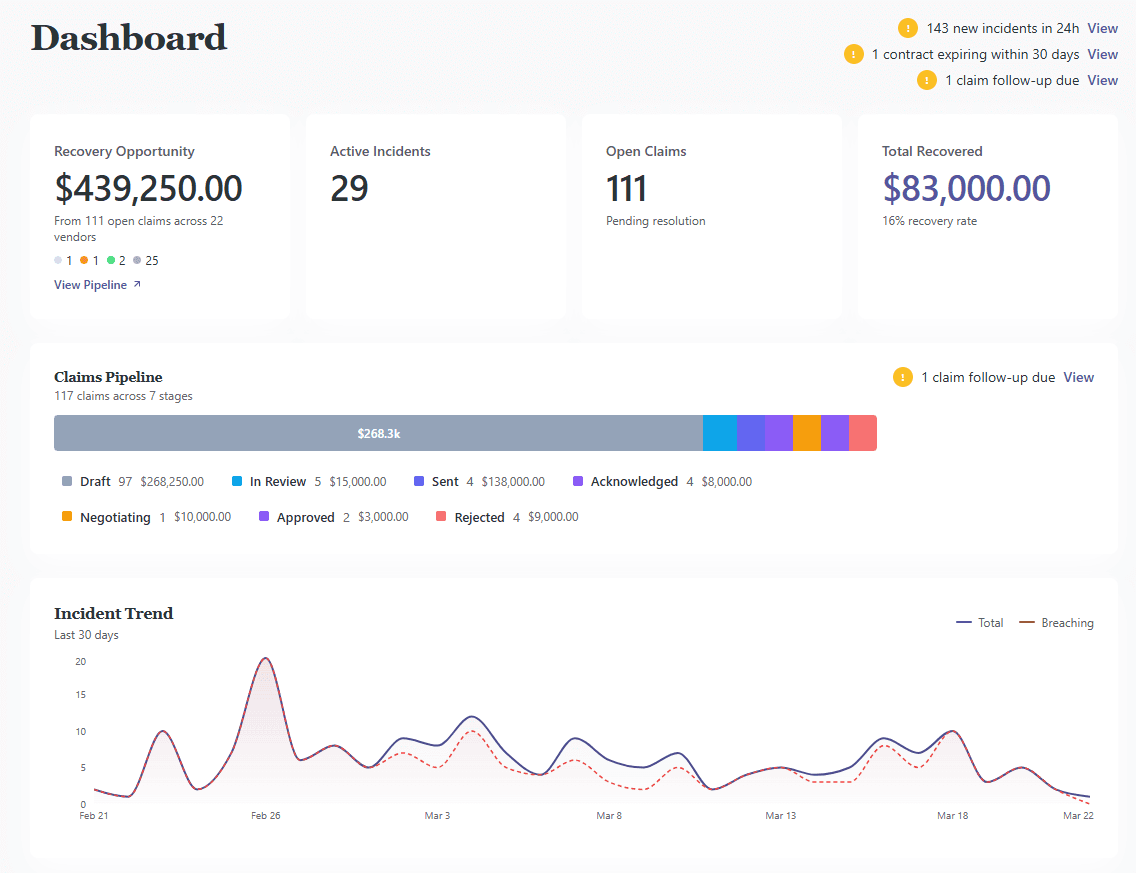
Task: Click the orange status dot in Recovery Opportunity card
Action: point(83,260)
